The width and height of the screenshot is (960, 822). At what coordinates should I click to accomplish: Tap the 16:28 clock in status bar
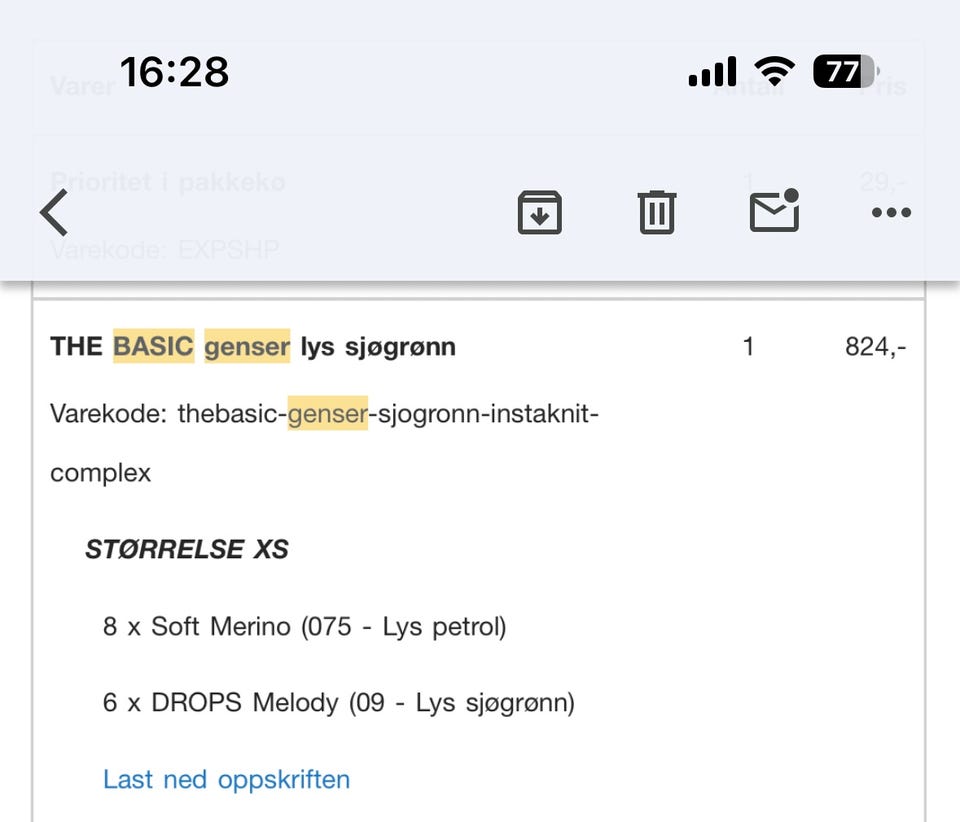[174, 72]
